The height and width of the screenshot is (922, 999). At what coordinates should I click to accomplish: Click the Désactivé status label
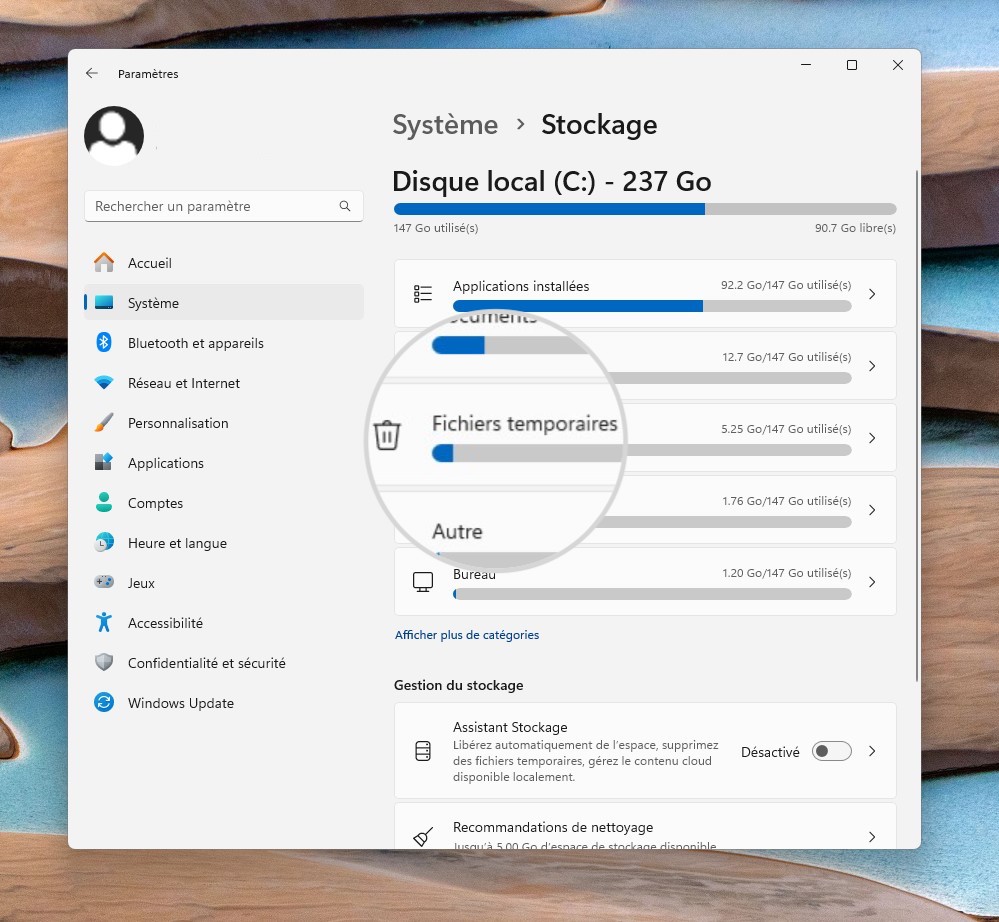pyautogui.click(x=770, y=752)
